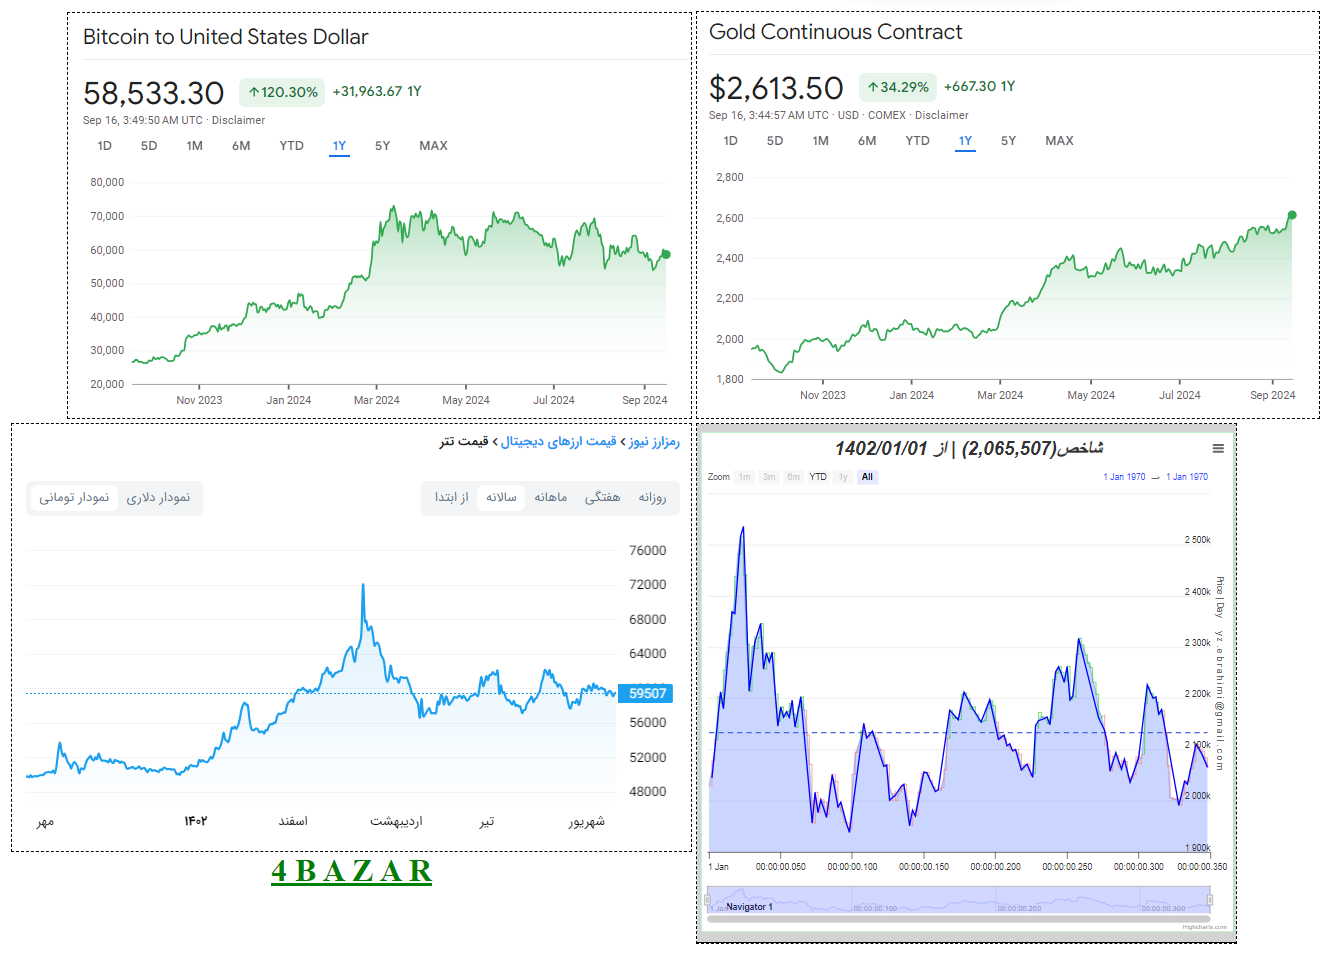Click the gray navigator scrollbar under index chart

click(959, 919)
